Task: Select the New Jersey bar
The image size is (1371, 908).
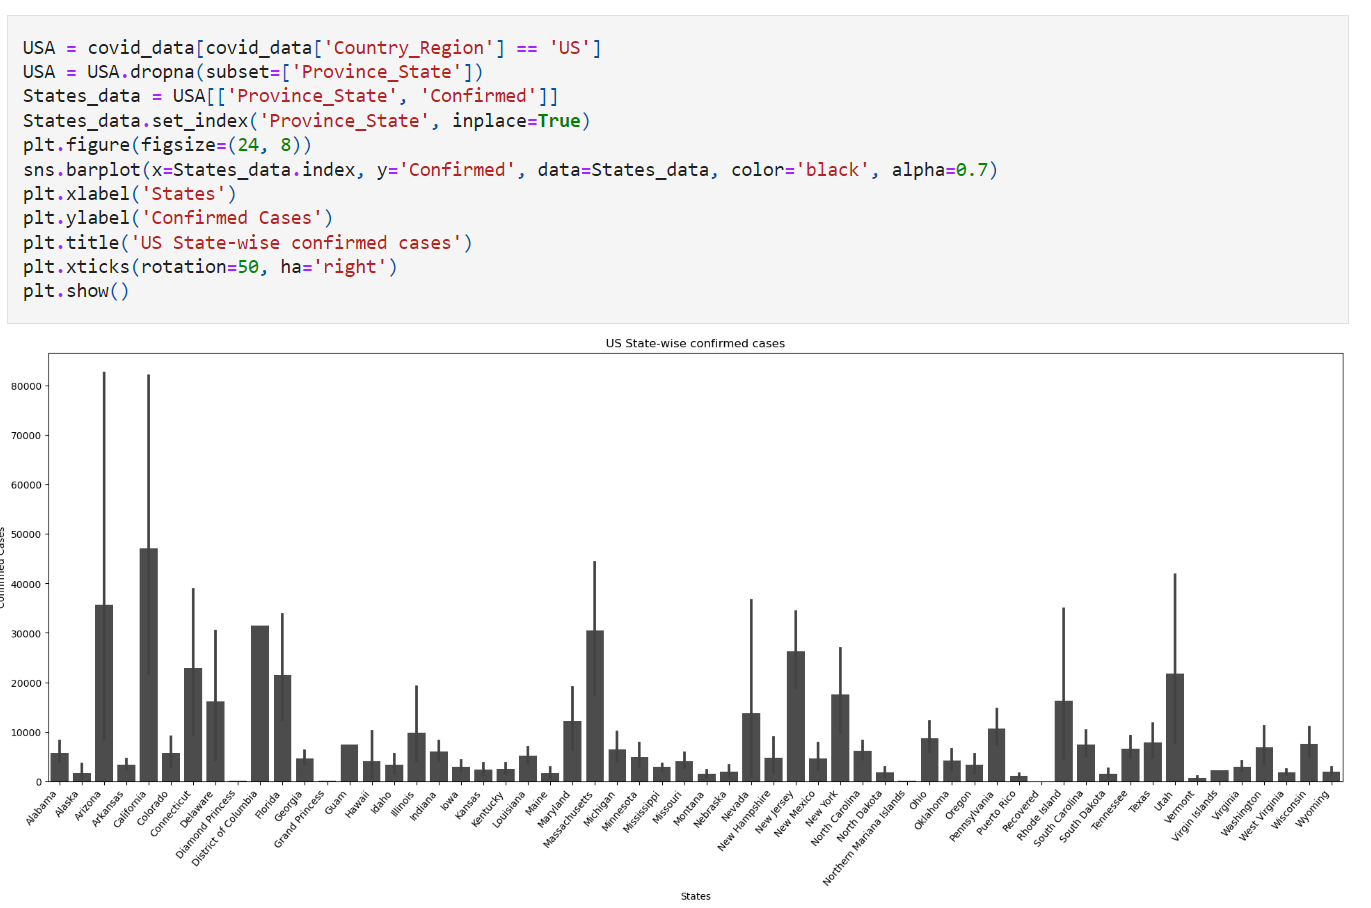Action: pyautogui.click(x=796, y=716)
